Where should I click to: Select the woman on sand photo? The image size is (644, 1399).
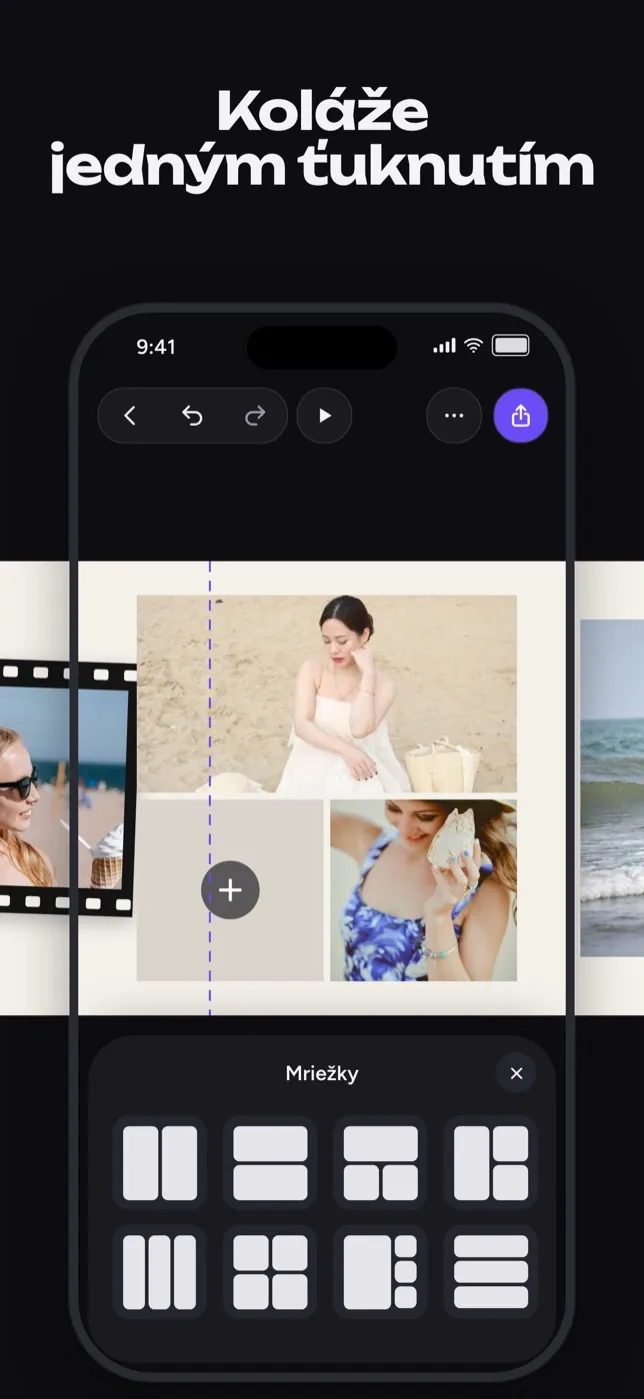click(327, 694)
